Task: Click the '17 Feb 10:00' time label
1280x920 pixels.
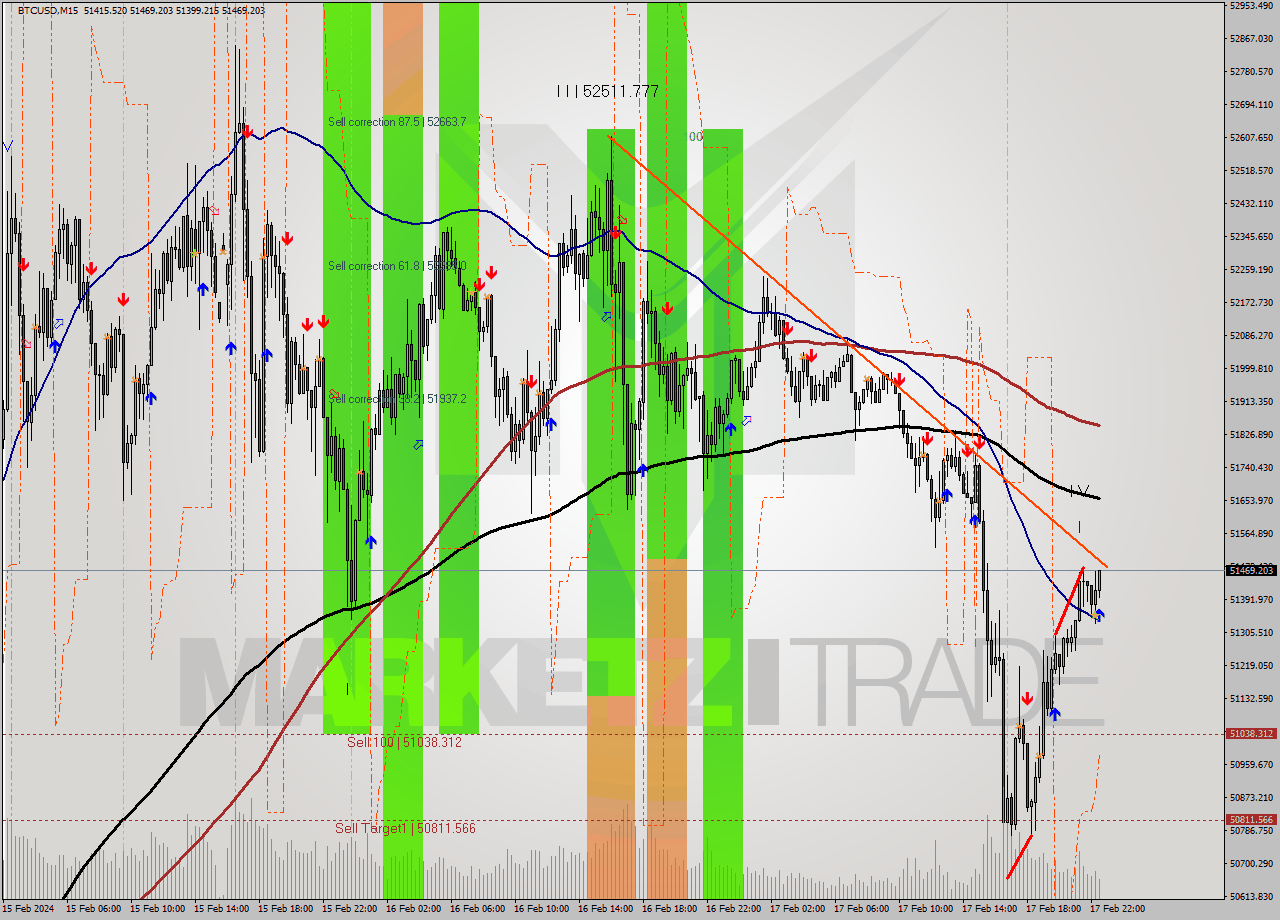Action: tap(925, 910)
